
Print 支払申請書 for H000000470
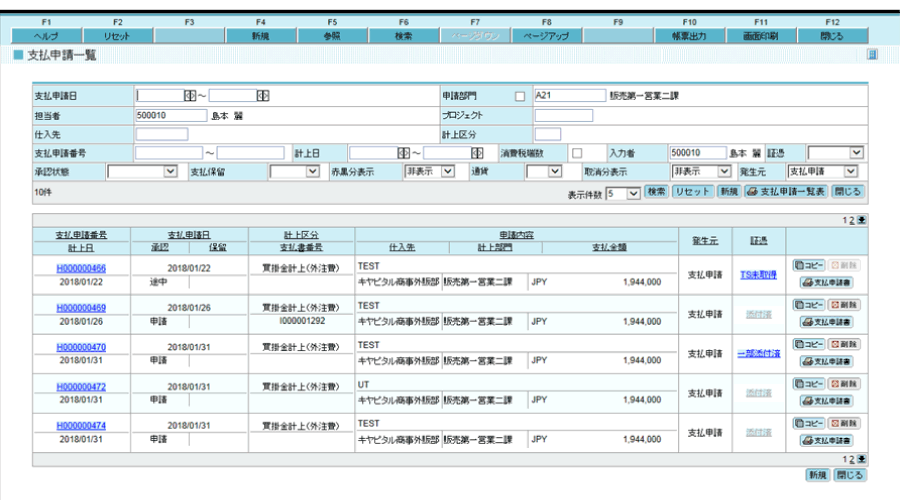(827, 362)
